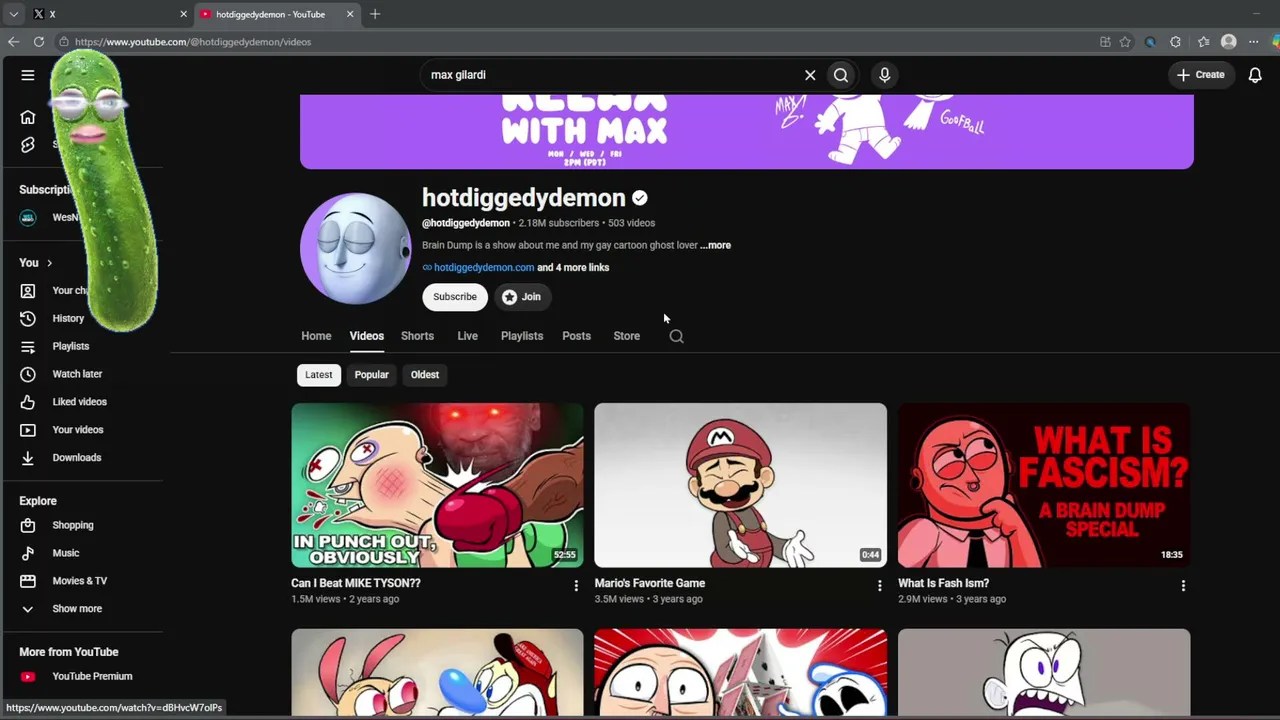This screenshot has height=720, width=1280.
Task: Open options menu for Mario's Favorite Game
Action: click(879, 586)
